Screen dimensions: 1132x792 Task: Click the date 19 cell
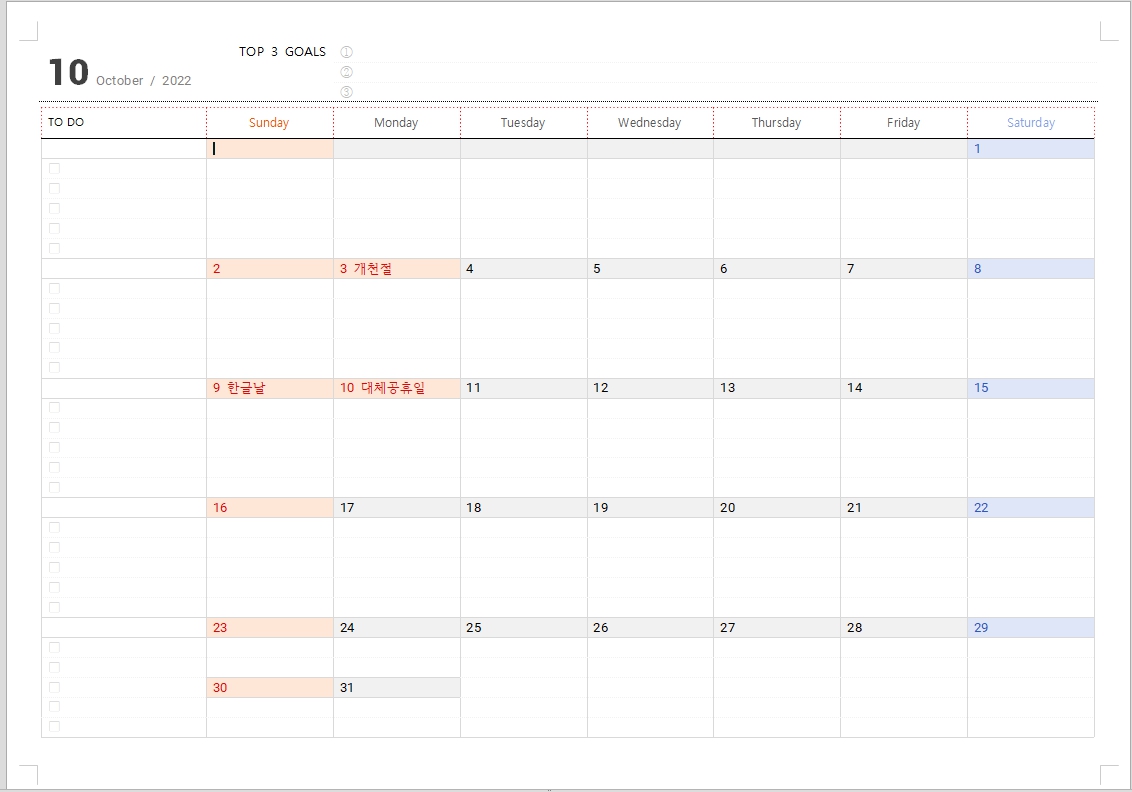(650, 508)
